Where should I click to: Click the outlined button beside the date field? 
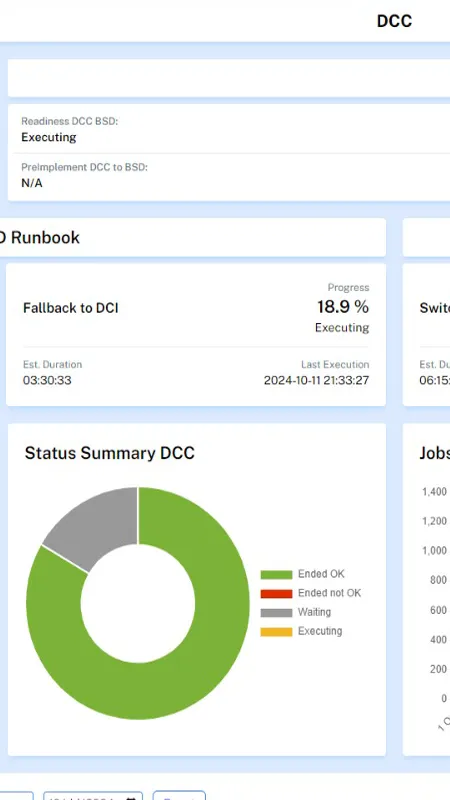click(x=179, y=796)
